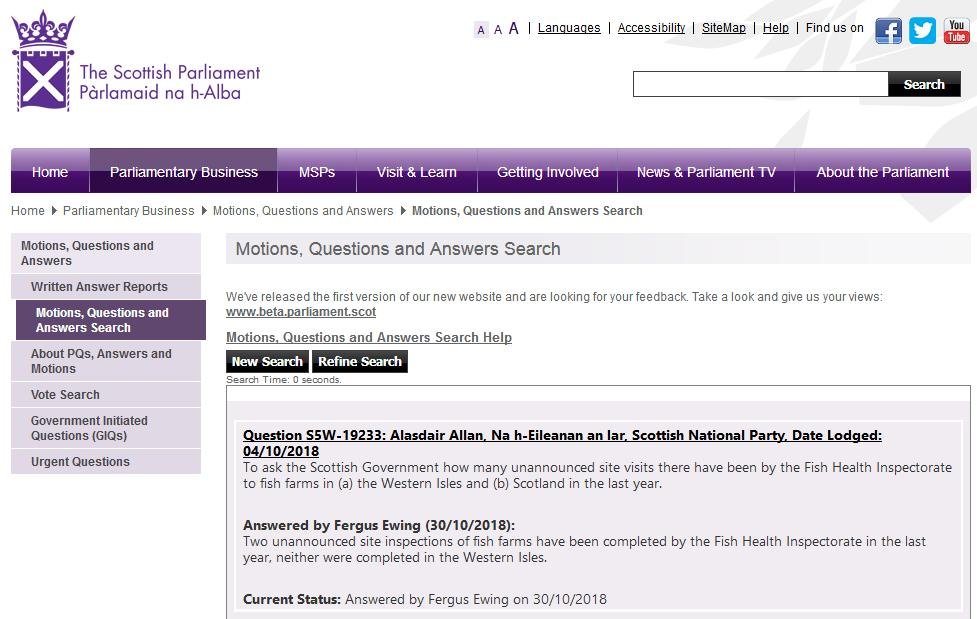The width and height of the screenshot is (977, 619).
Task: Select the largest text size A
Action: (514, 29)
